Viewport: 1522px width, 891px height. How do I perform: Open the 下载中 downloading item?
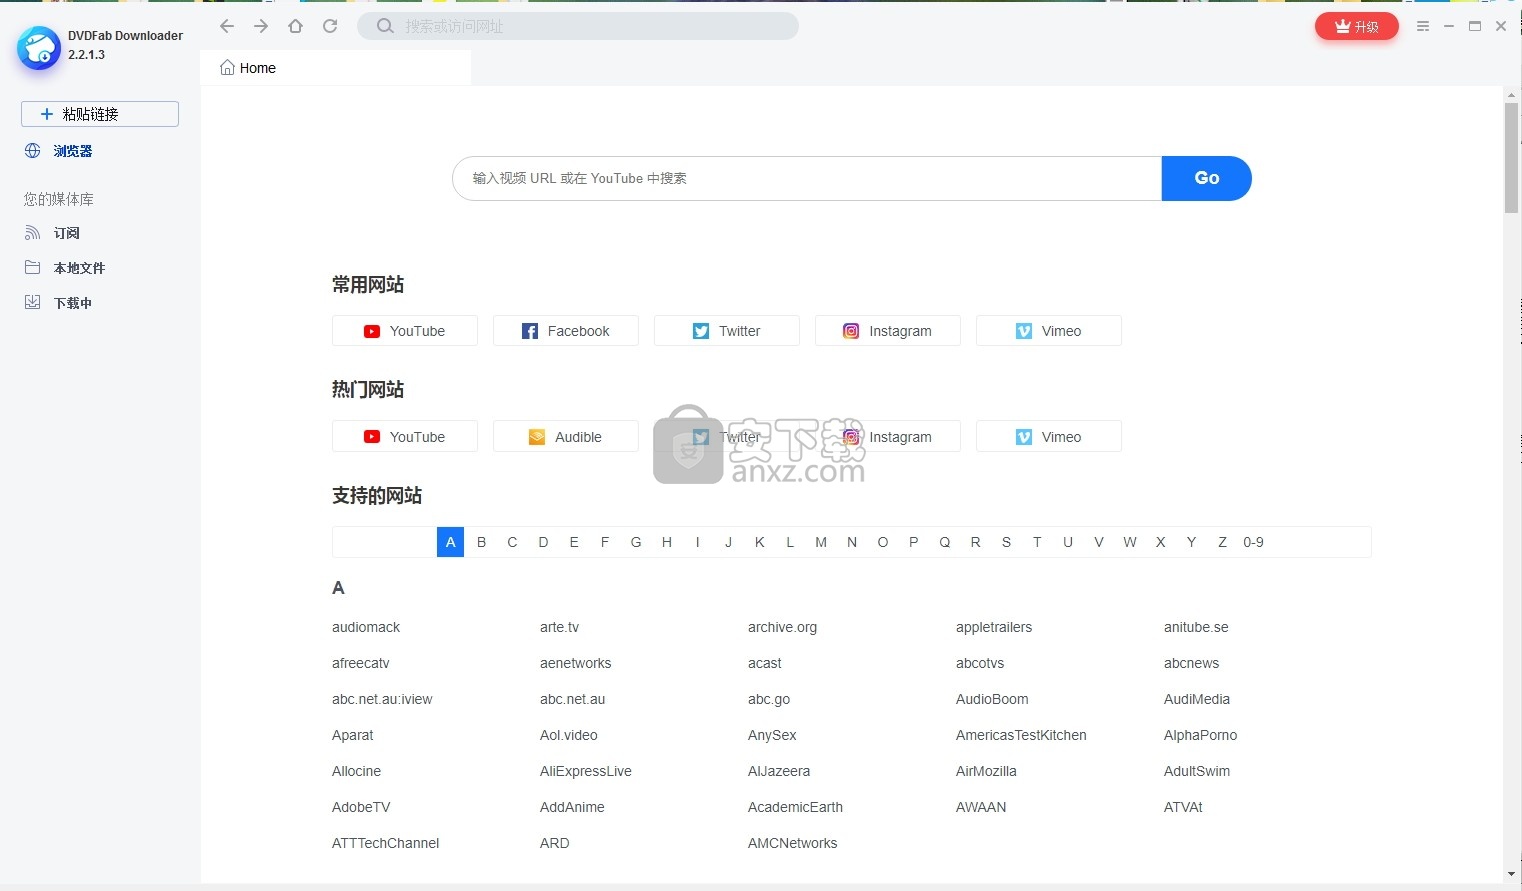pos(58,303)
